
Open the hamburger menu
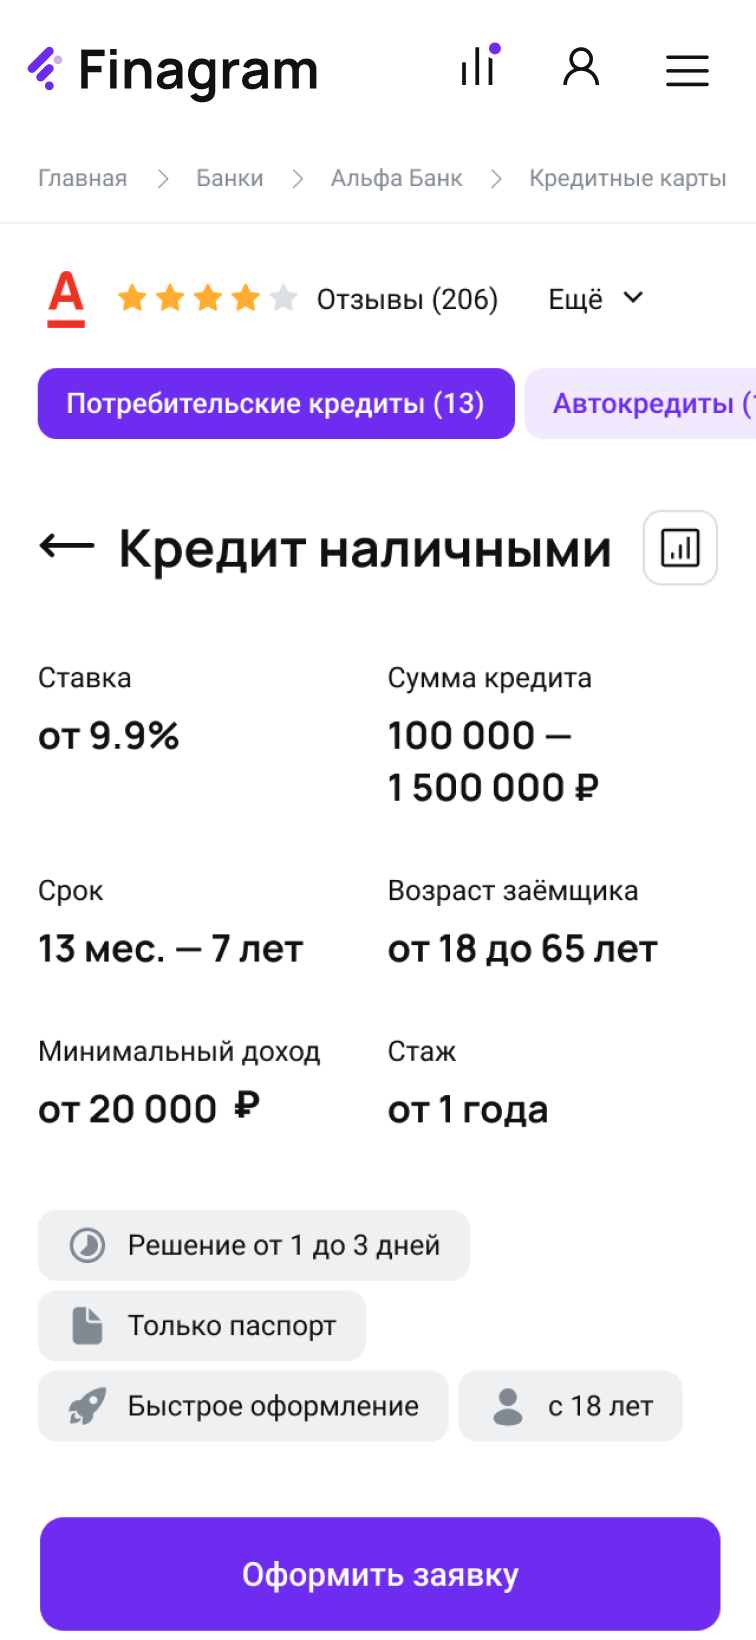click(687, 70)
